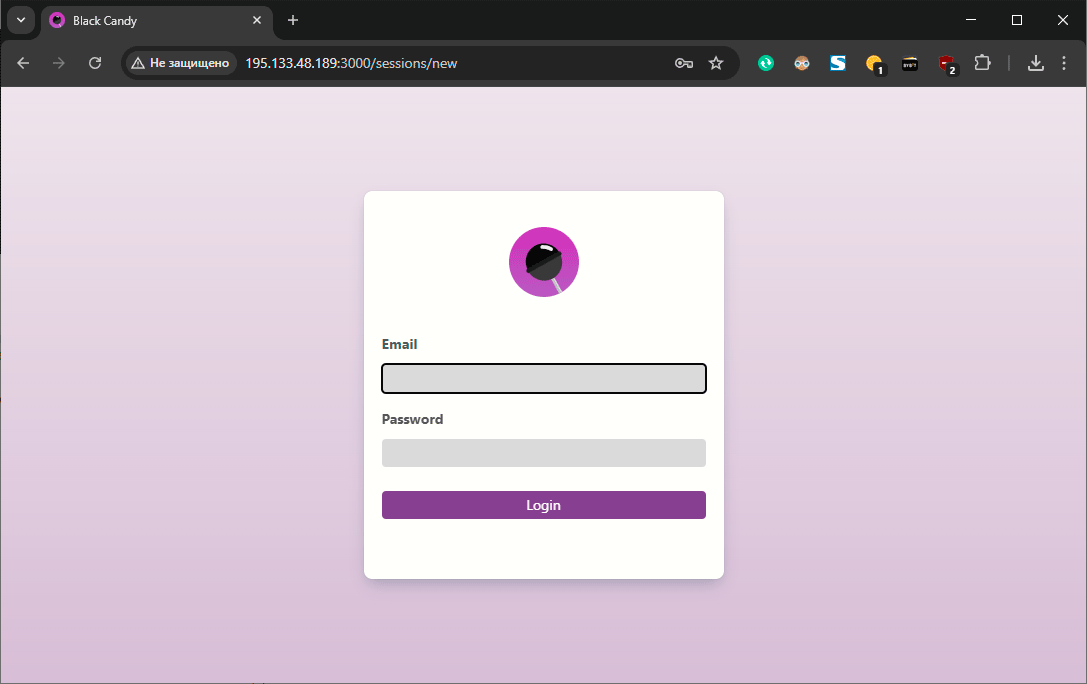Open the yellow extension with badge 1
The width and height of the screenshot is (1087, 684).
tap(875, 64)
